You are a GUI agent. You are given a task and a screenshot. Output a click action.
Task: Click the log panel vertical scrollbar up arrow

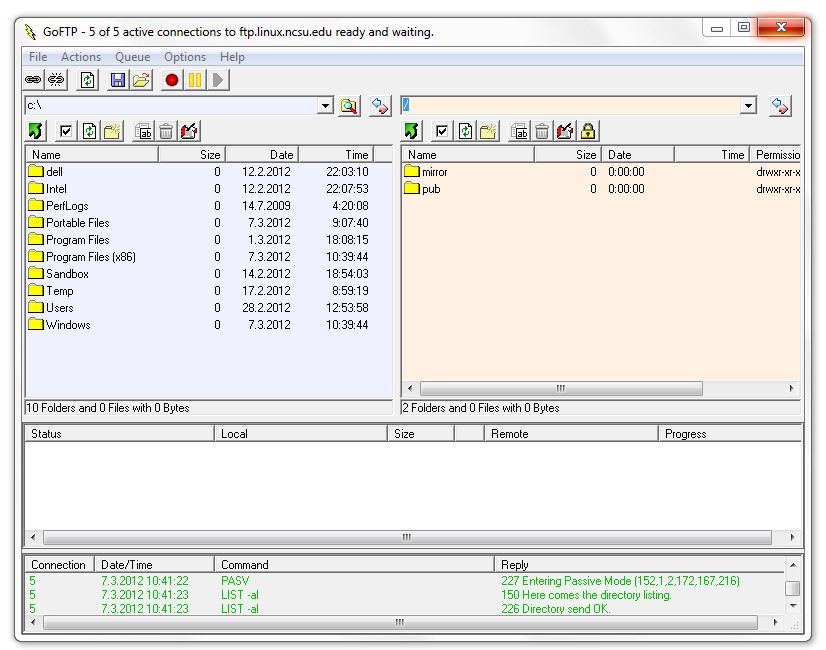tap(793, 565)
